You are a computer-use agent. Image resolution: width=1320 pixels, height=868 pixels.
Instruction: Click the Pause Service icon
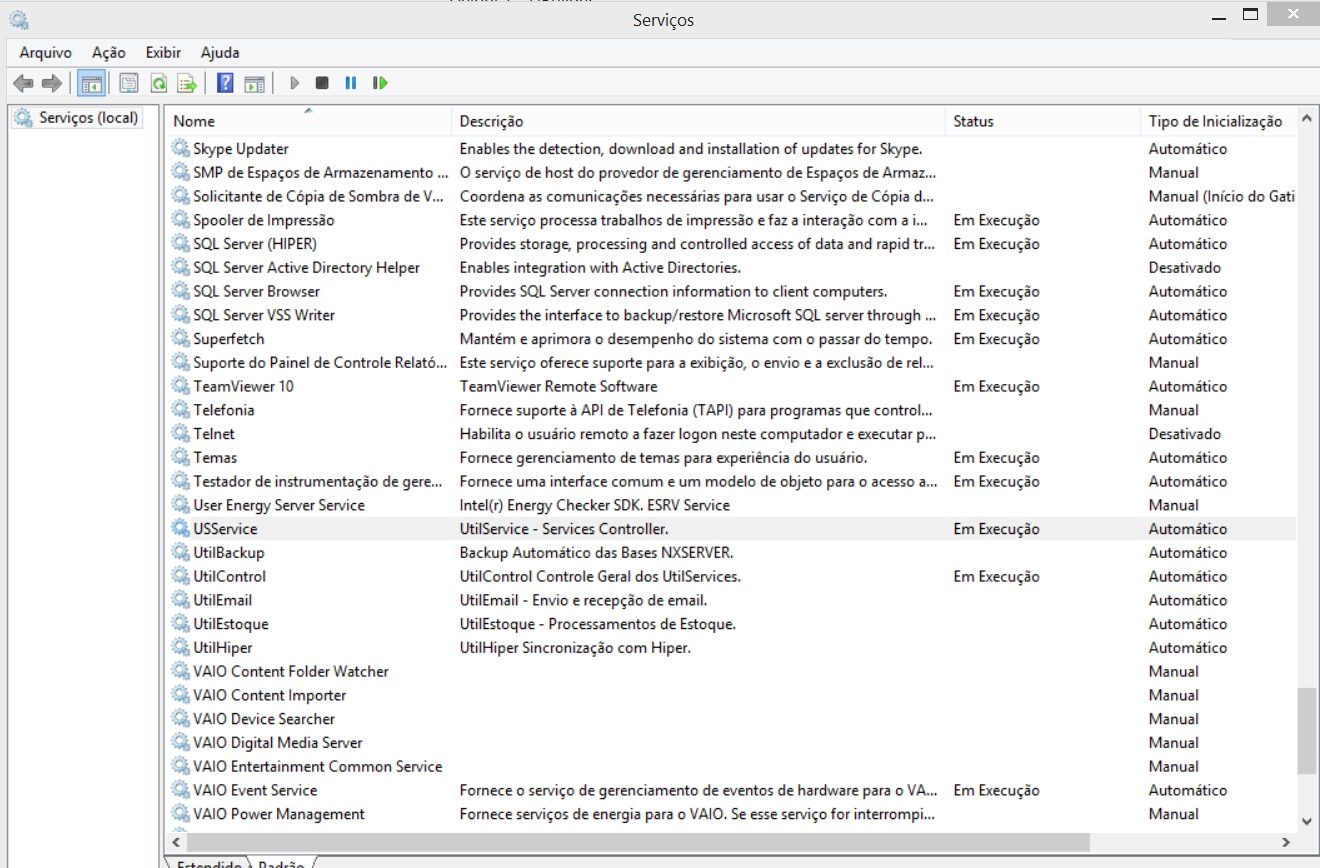(351, 83)
